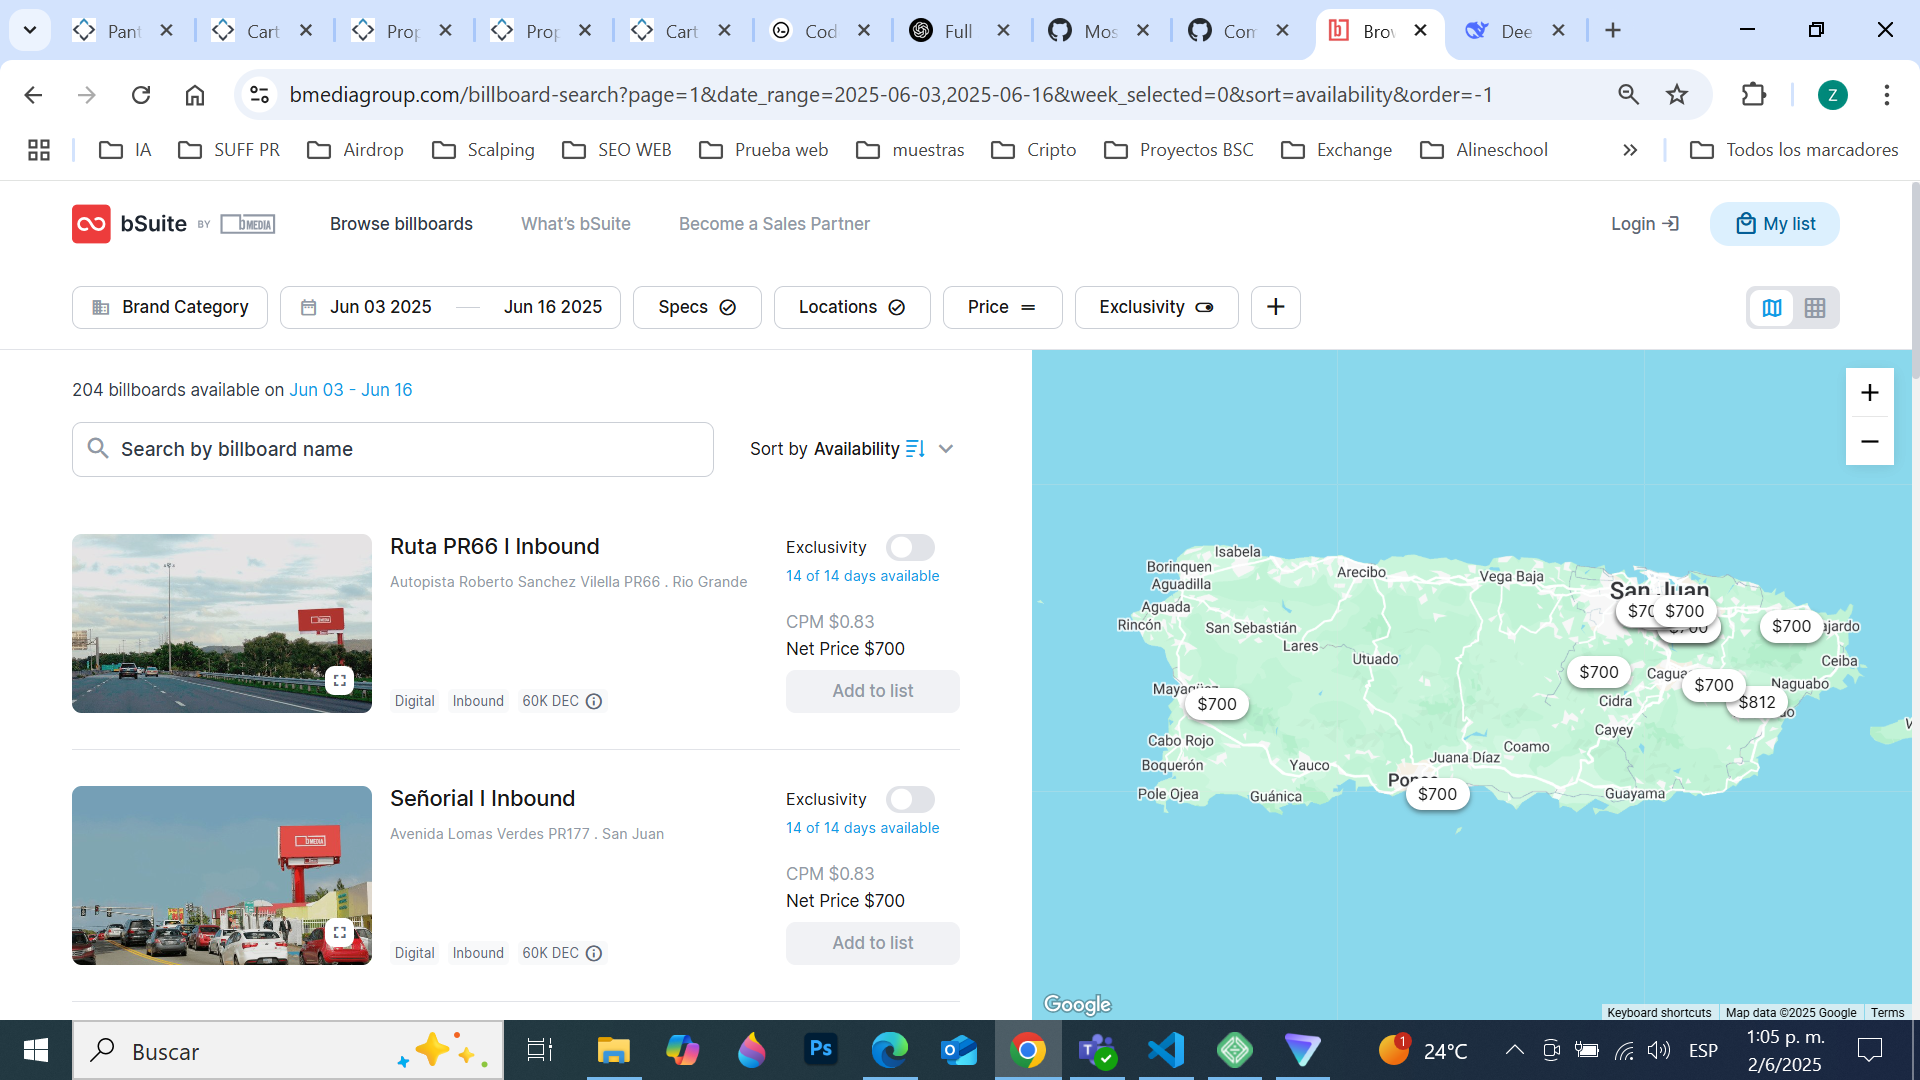Switch to the map view icon
The image size is (1920, 1080).
point(1771,308)
